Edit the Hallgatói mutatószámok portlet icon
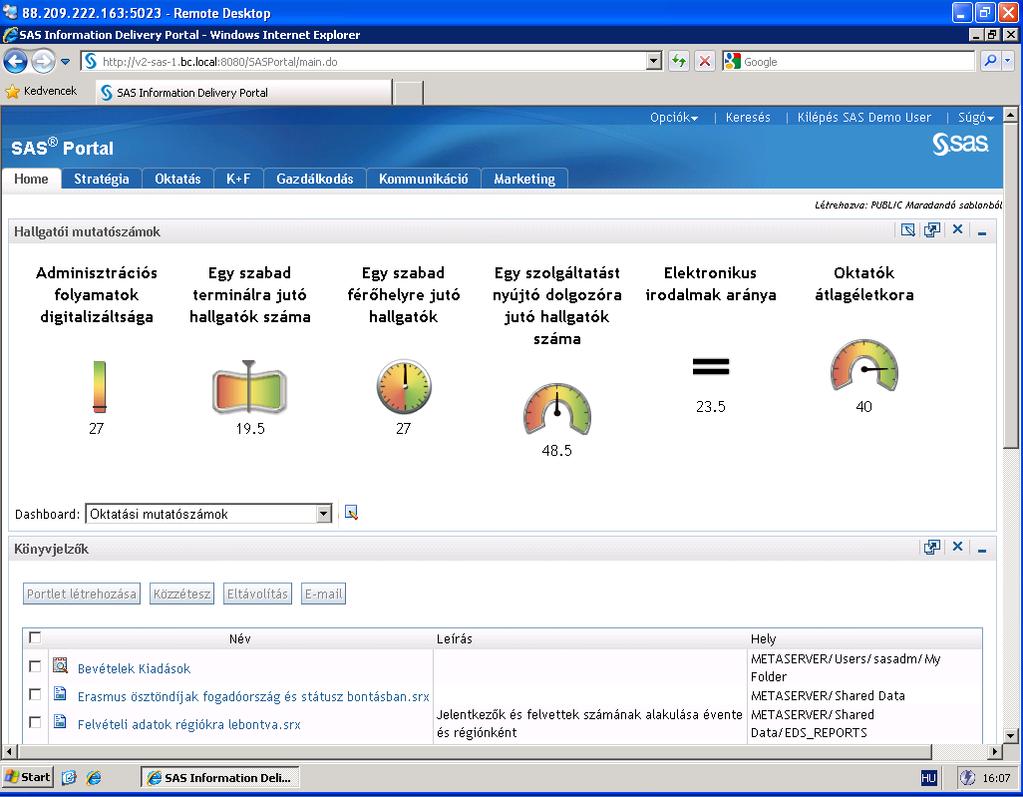The height and width of the screenshot is (797, 1023). [908, 230]
